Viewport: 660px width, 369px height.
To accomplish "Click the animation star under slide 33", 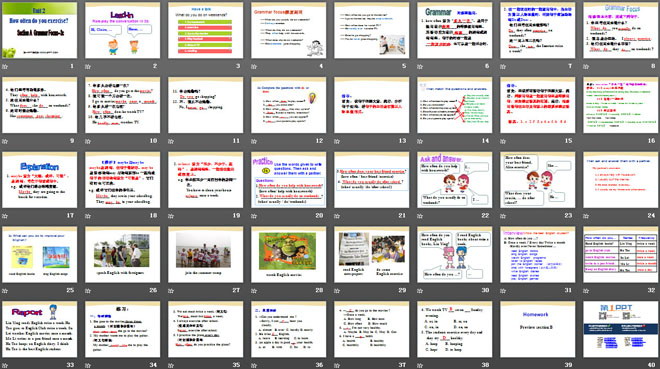I will [x=5, y=365].
